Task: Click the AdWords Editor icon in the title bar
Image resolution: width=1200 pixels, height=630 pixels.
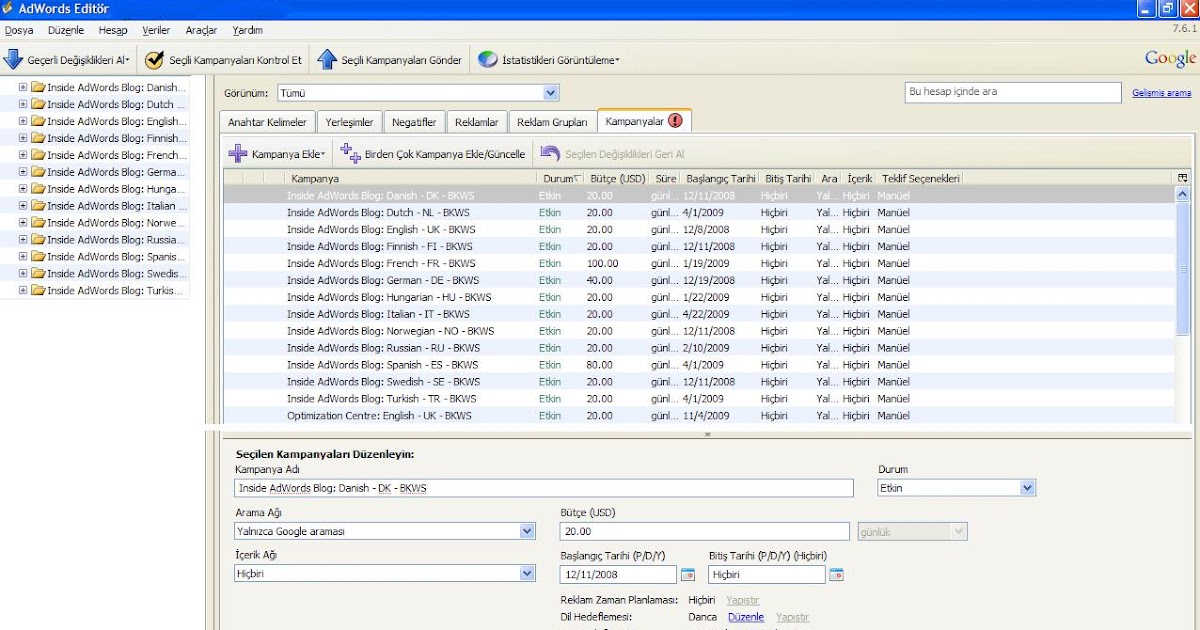Action: 8,9
